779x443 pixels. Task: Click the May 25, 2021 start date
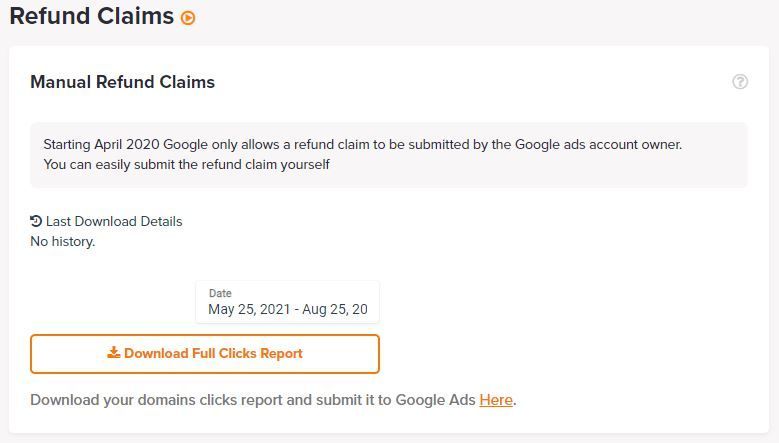[x=246, y=310]
